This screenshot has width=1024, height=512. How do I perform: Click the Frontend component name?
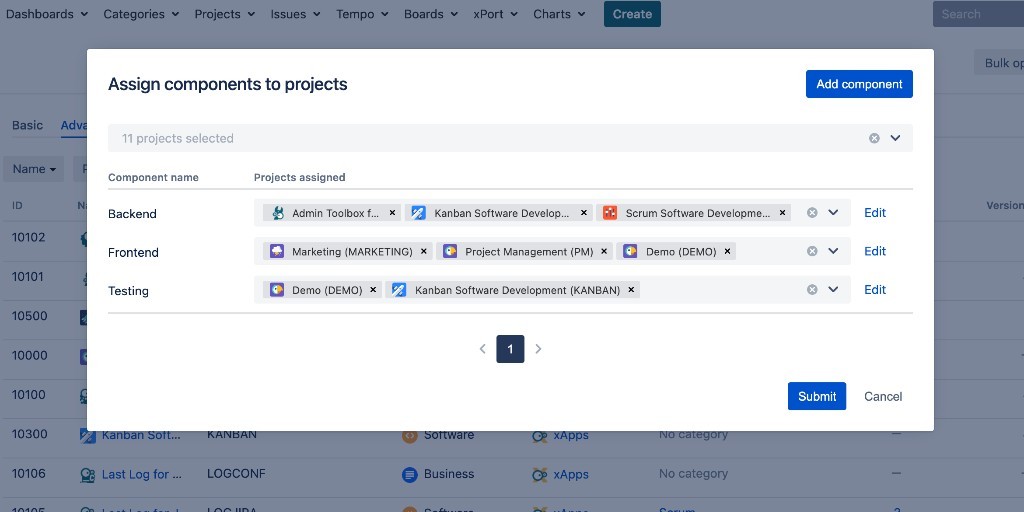(133, 253)
